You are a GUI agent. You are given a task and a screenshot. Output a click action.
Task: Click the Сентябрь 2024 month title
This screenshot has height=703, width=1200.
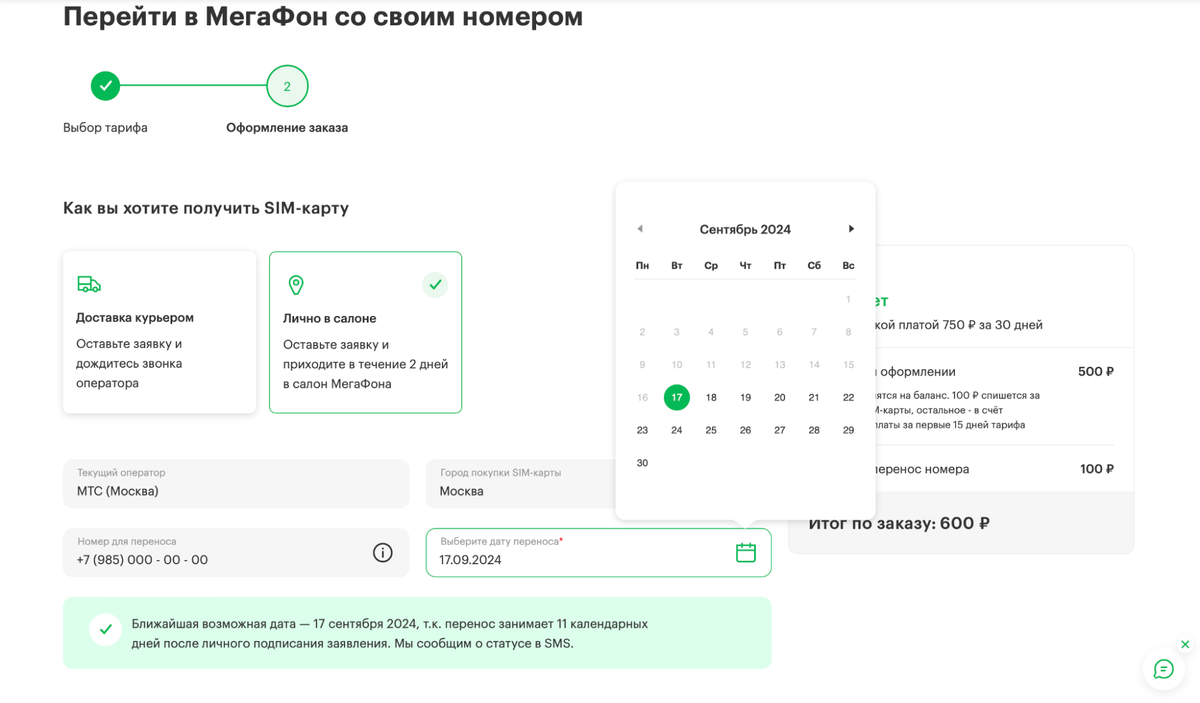click(745, 229)
